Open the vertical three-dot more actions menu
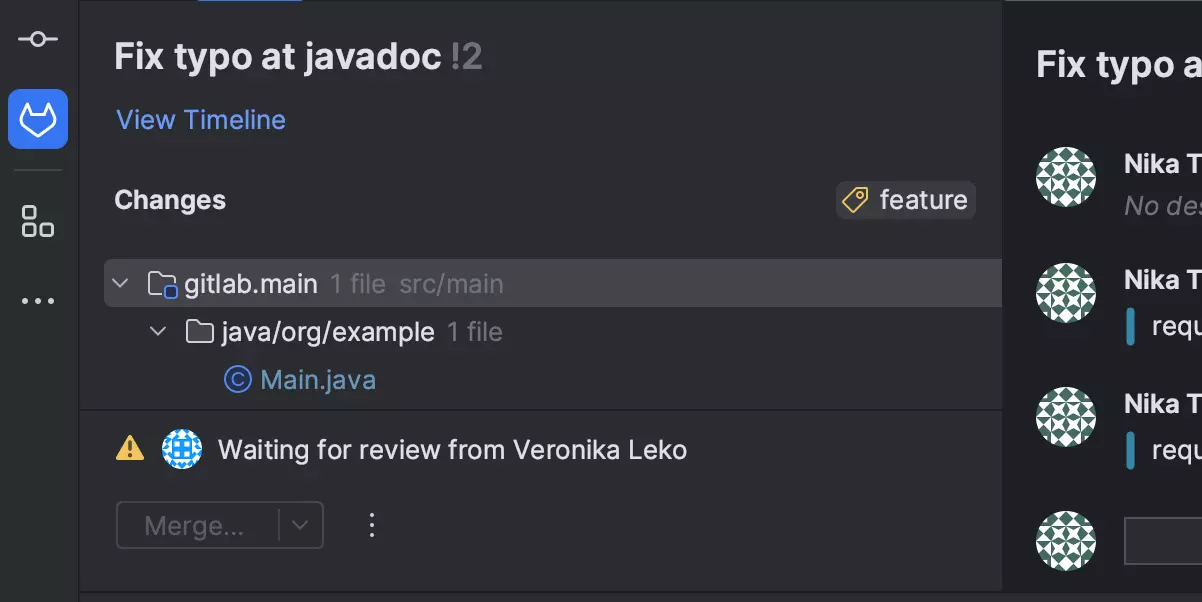Viewport: 1202px width, 602px height. [372, 525]
